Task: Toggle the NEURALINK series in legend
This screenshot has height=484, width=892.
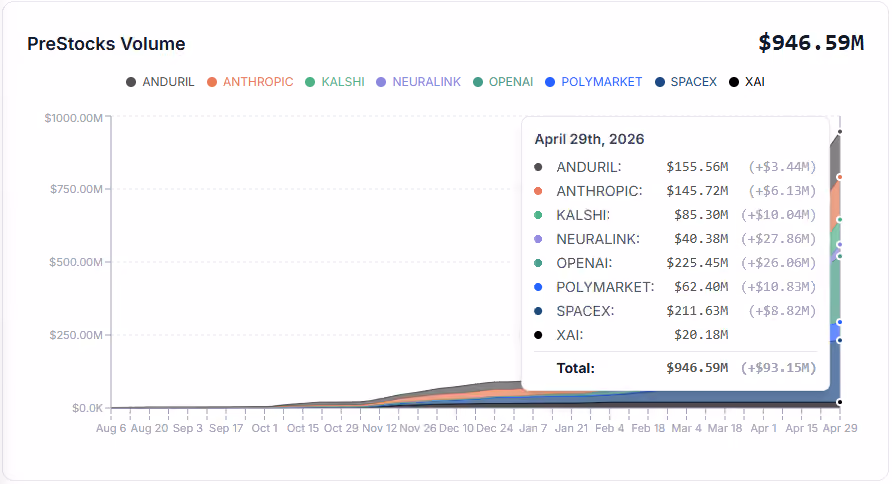Action: click(419, 82)
